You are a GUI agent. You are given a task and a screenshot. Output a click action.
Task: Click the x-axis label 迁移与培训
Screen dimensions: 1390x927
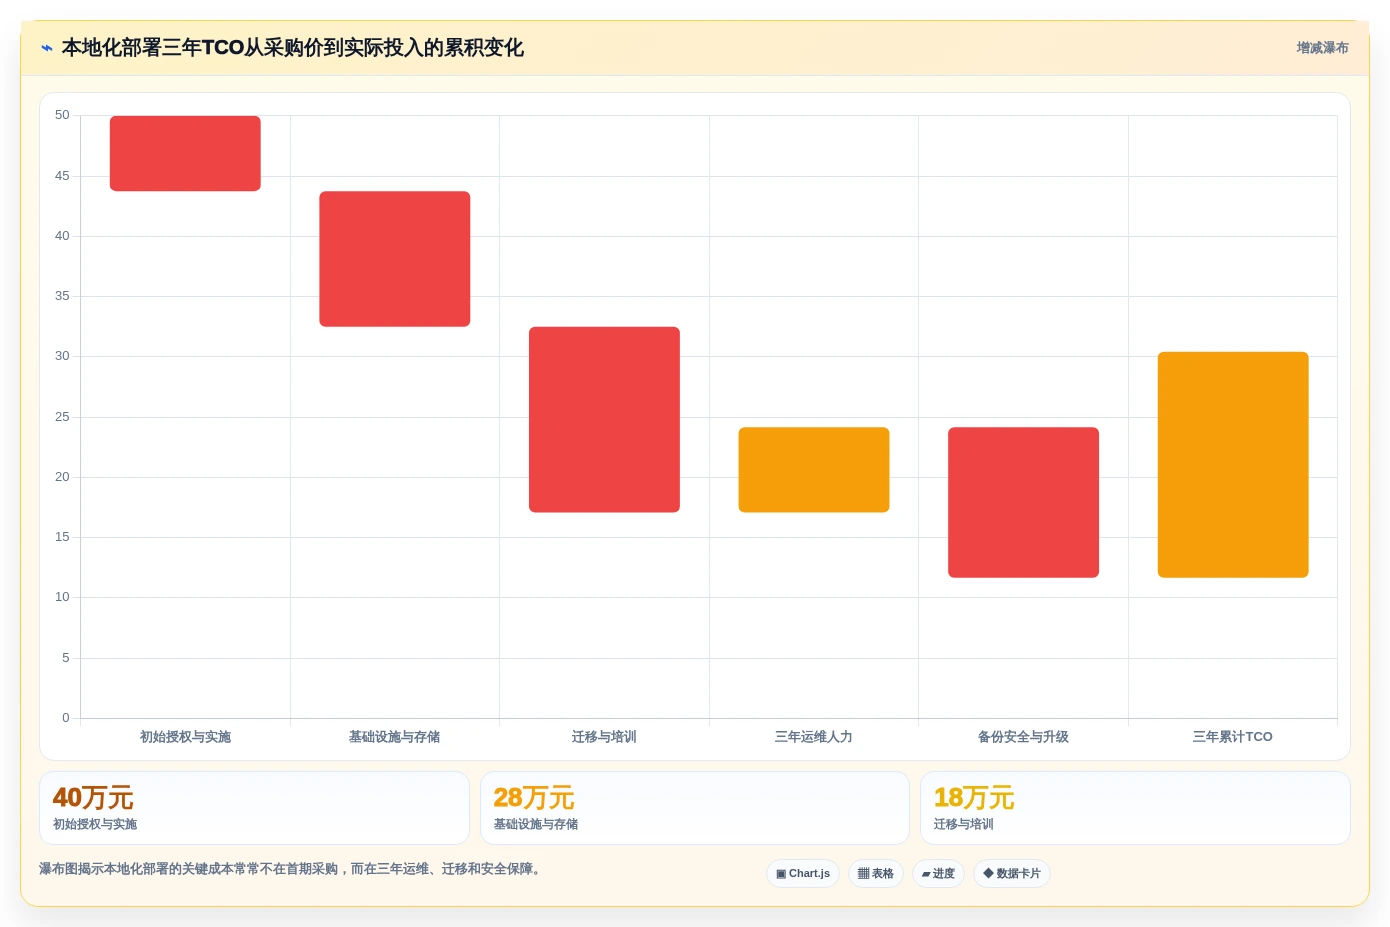click(x=604, y=737)
